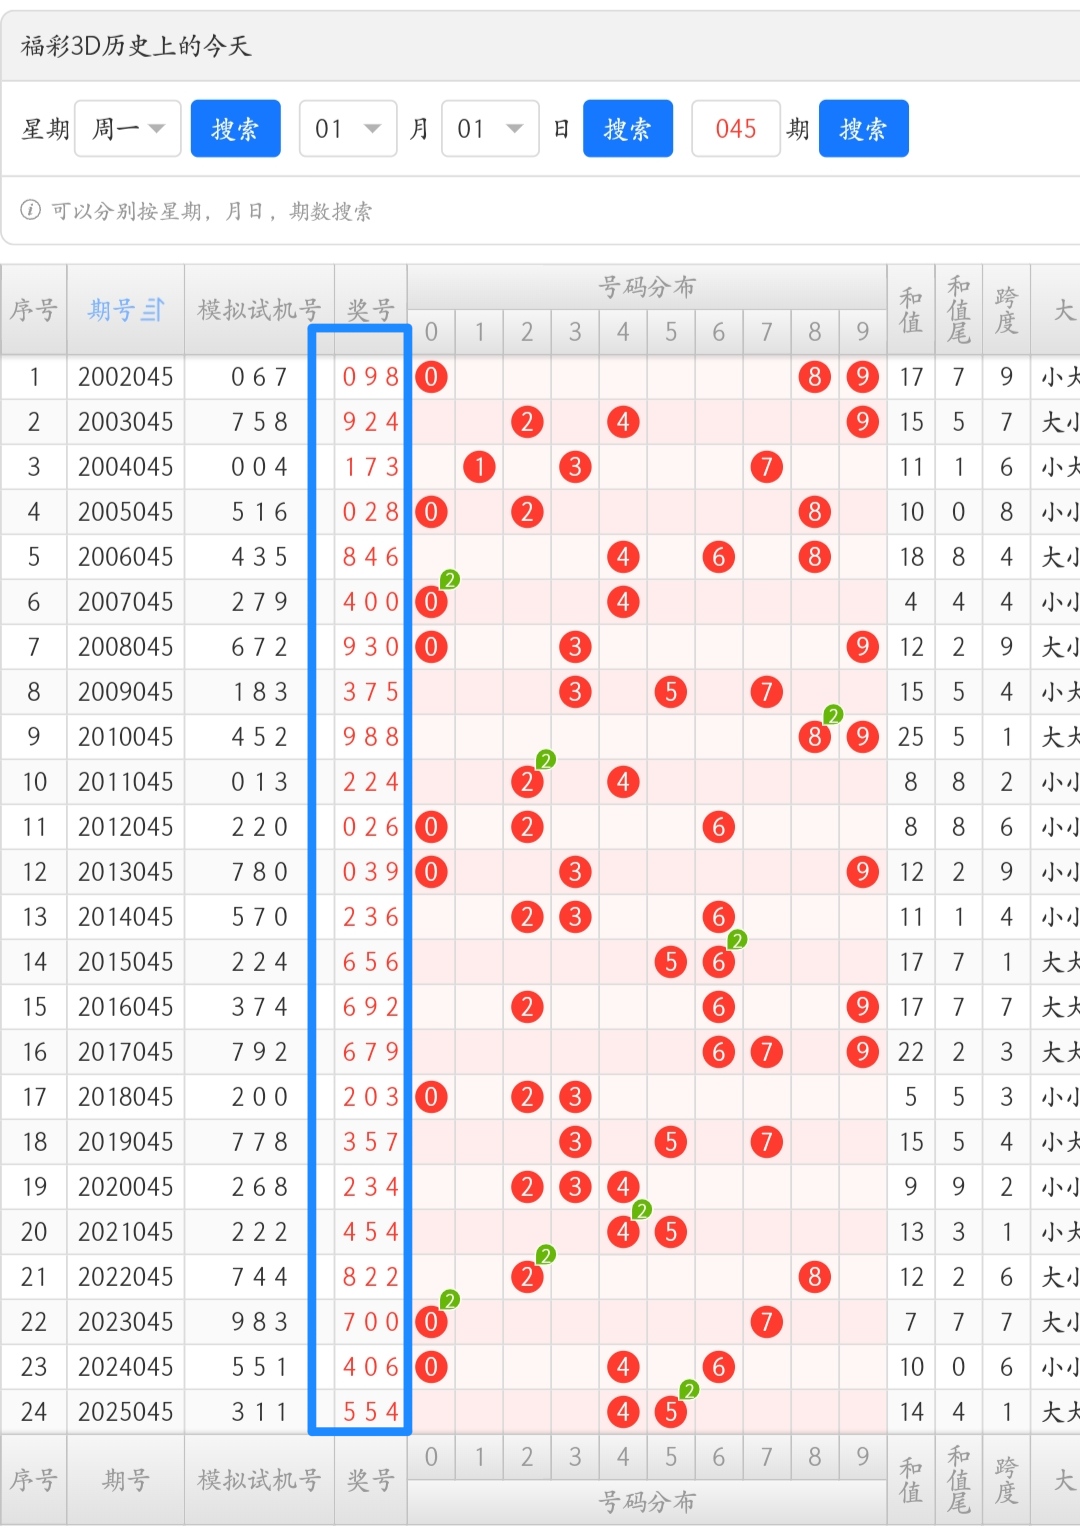Click the sum value 22 in row 16

point(911,1052)
